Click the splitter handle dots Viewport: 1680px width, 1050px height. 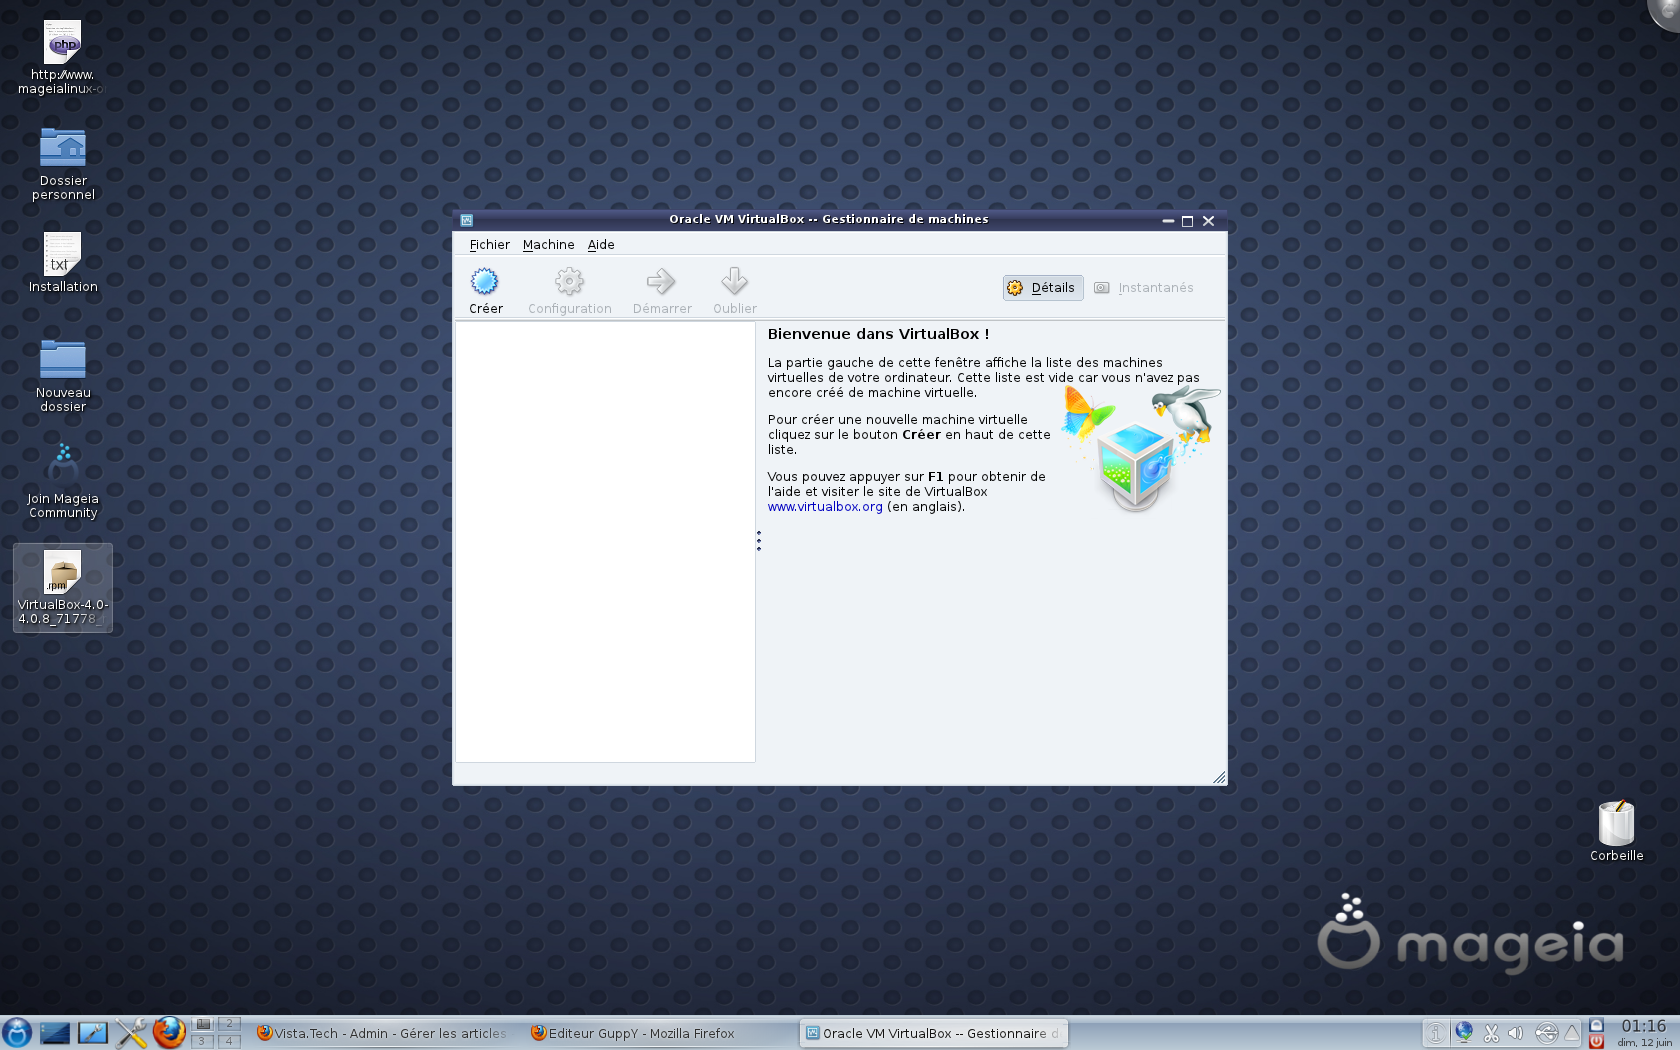(x=759, y=541)
